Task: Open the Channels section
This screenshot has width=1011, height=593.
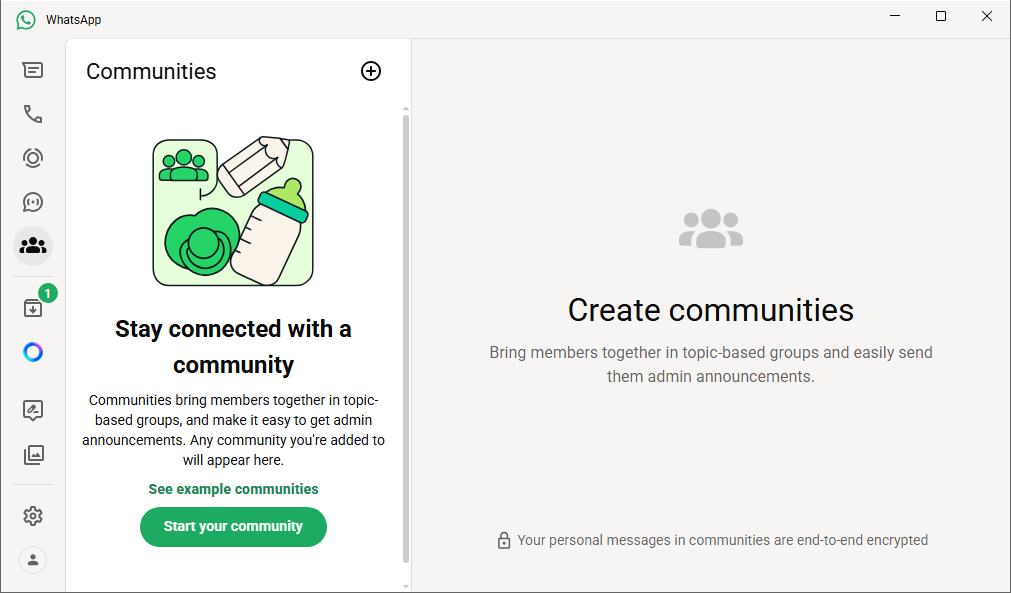Action: coord(33,202)
